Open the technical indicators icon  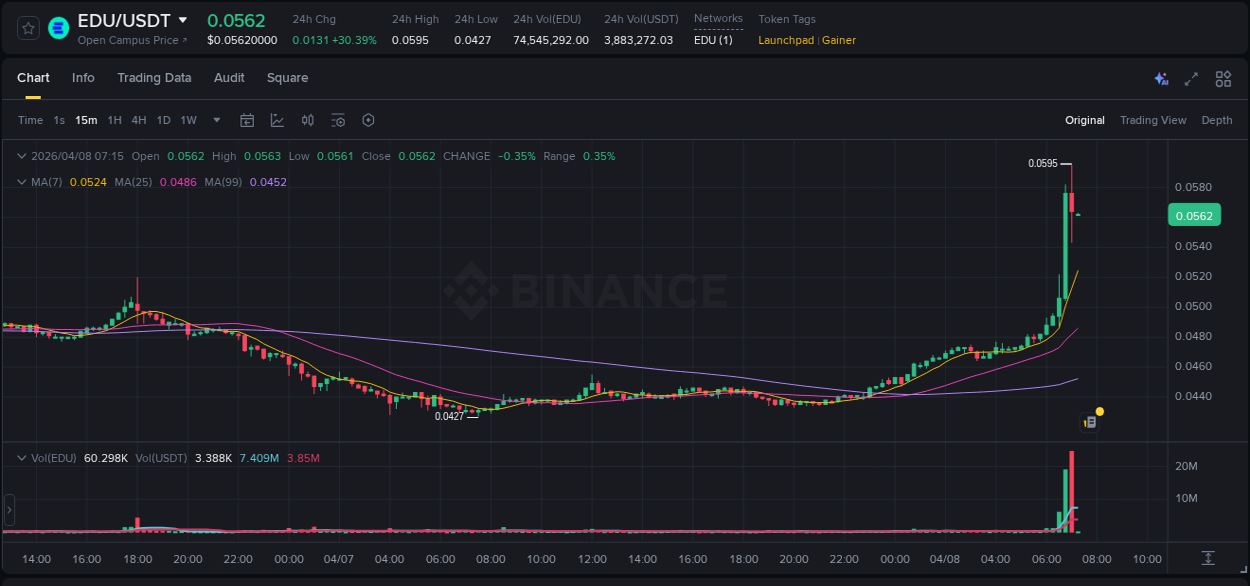pos(275,120)
